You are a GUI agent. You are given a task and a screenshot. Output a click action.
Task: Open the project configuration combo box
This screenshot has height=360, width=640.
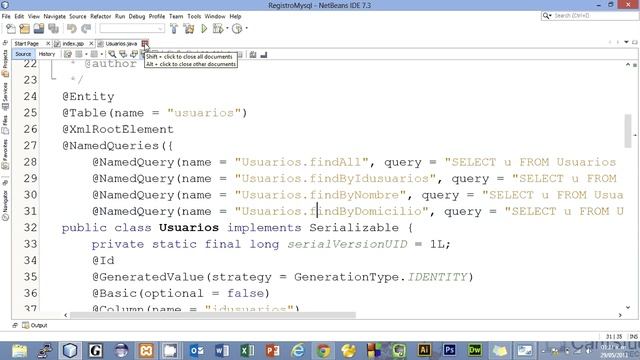click(x=132, y=29)
